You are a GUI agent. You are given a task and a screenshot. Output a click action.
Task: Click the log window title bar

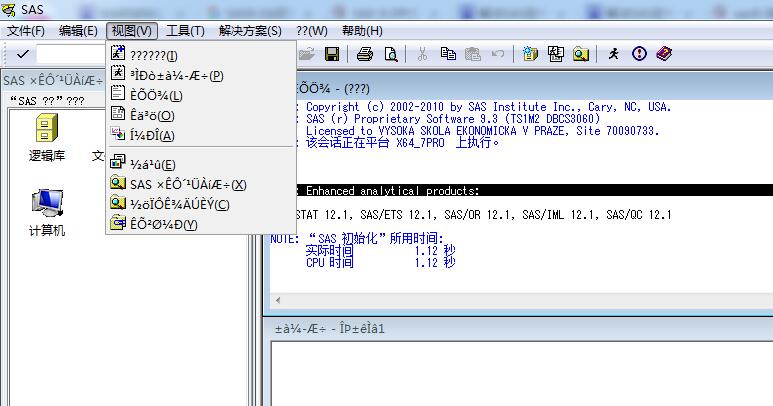click(534, 89)
